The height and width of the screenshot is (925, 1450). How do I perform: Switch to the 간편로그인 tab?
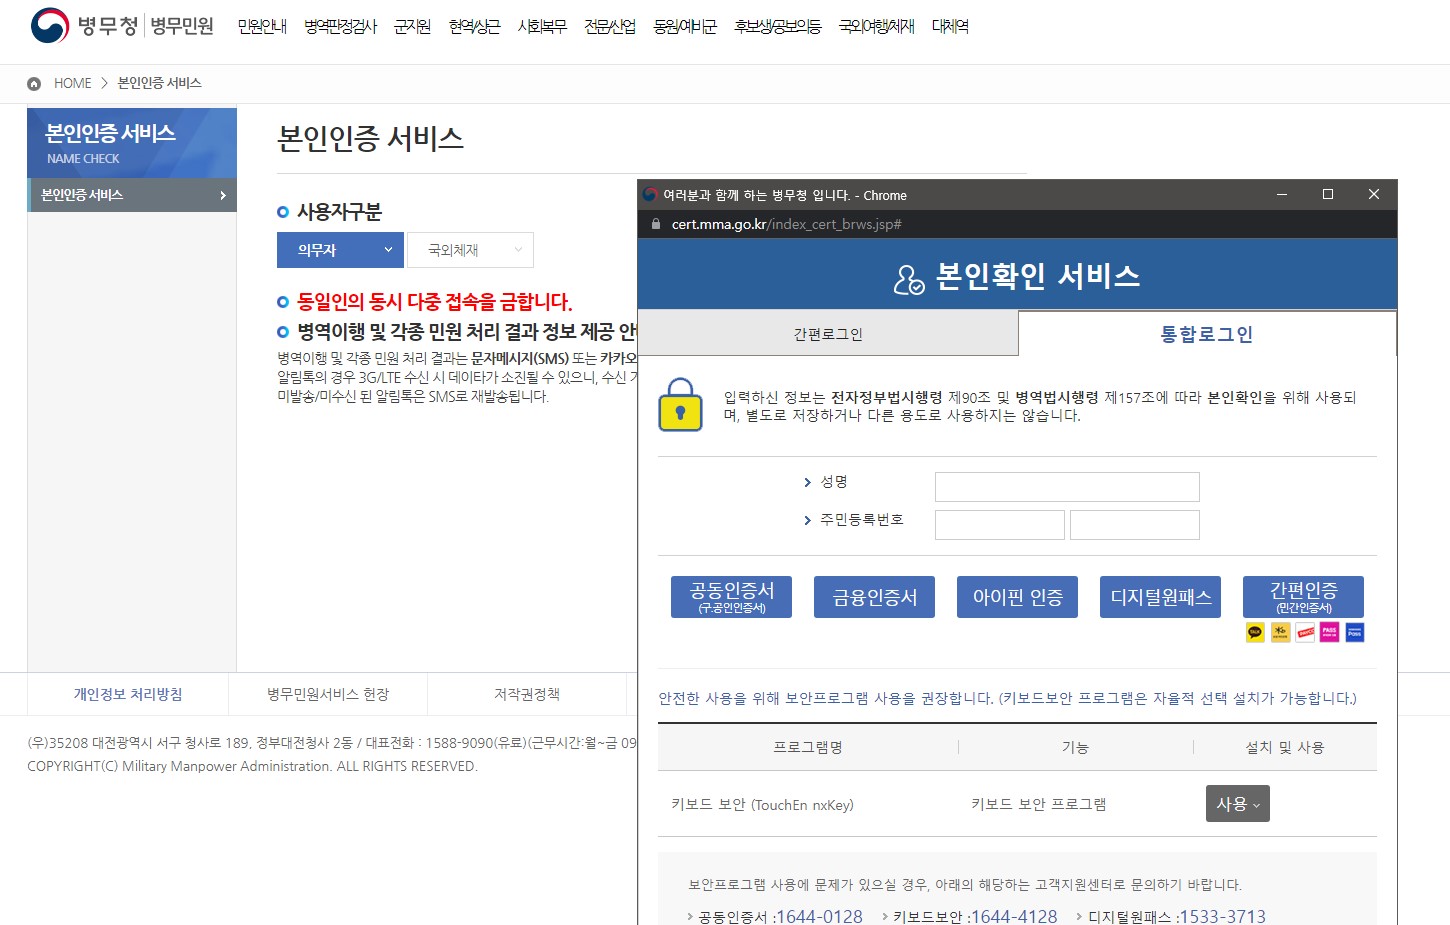(828, 334)
